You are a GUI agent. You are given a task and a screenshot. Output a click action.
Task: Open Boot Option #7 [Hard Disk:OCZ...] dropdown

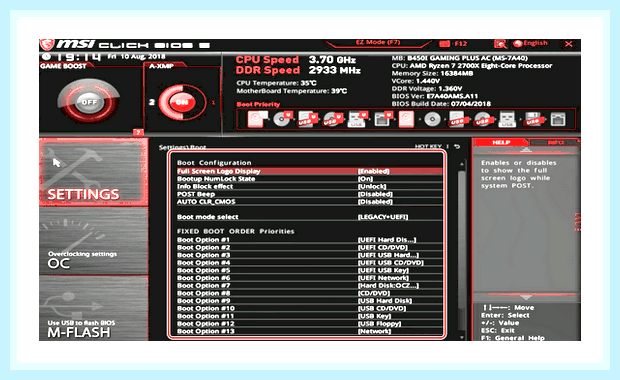(x=388, y=285)
